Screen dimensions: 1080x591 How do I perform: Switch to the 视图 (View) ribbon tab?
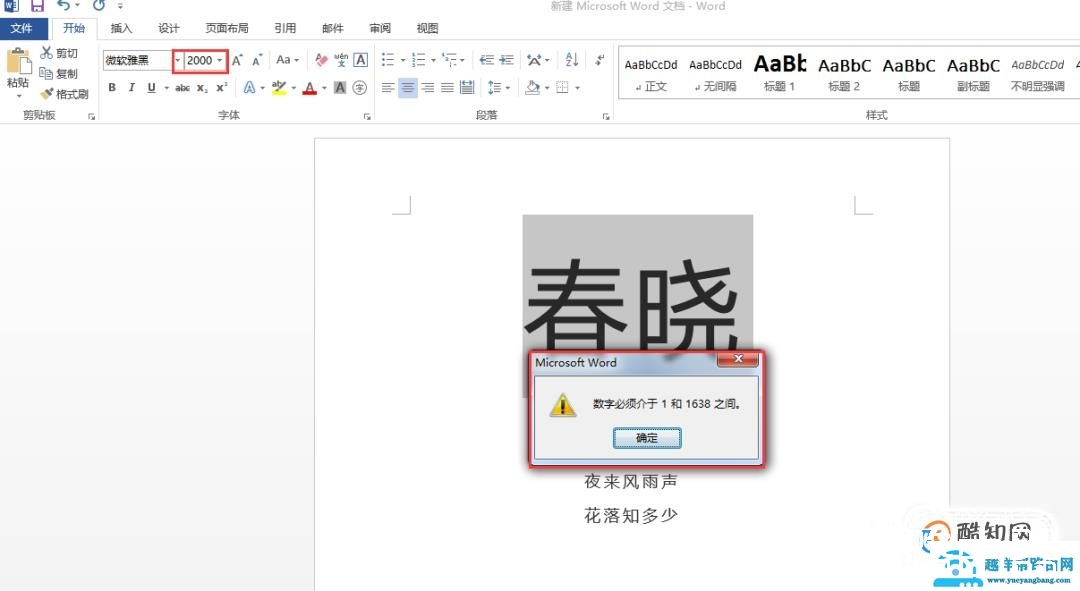pos(426,28)
